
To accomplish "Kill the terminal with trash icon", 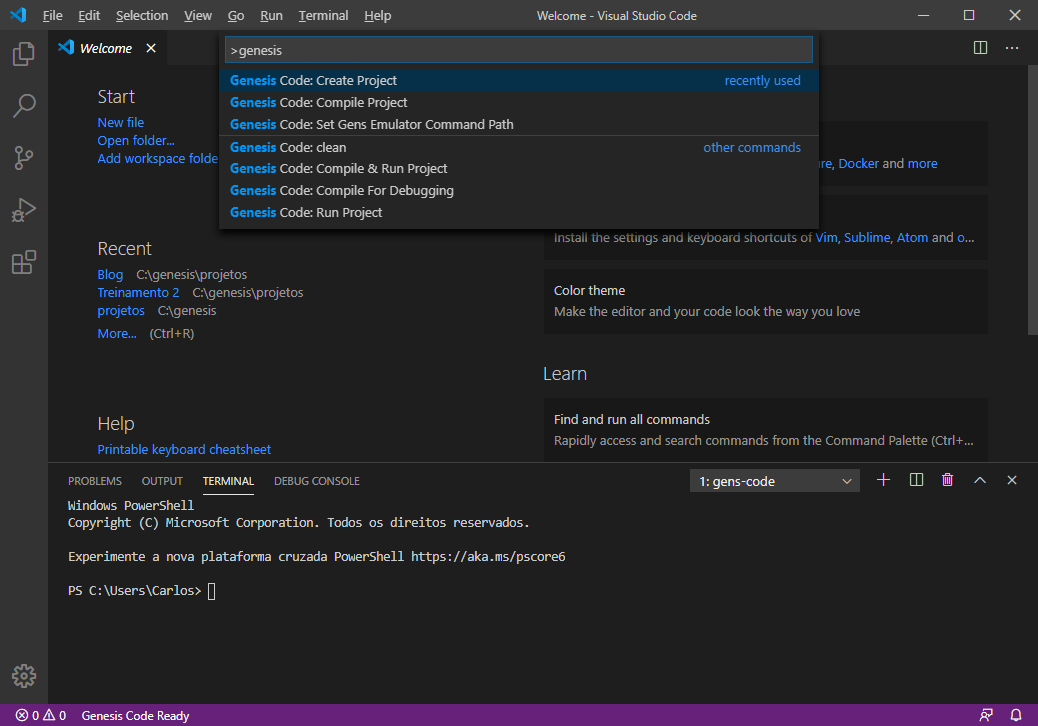I will pos(947,480).
